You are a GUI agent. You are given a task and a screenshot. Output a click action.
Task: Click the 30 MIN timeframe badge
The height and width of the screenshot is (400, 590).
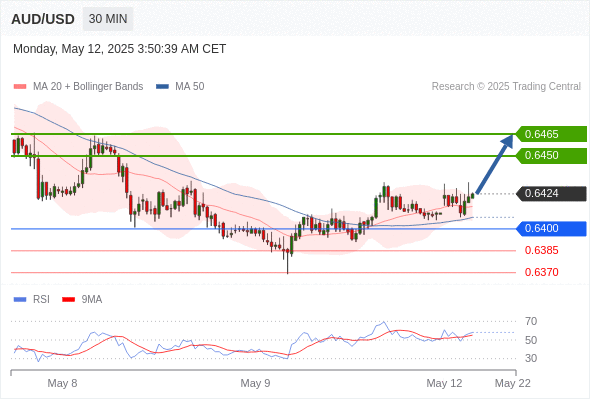click(108, 19)
